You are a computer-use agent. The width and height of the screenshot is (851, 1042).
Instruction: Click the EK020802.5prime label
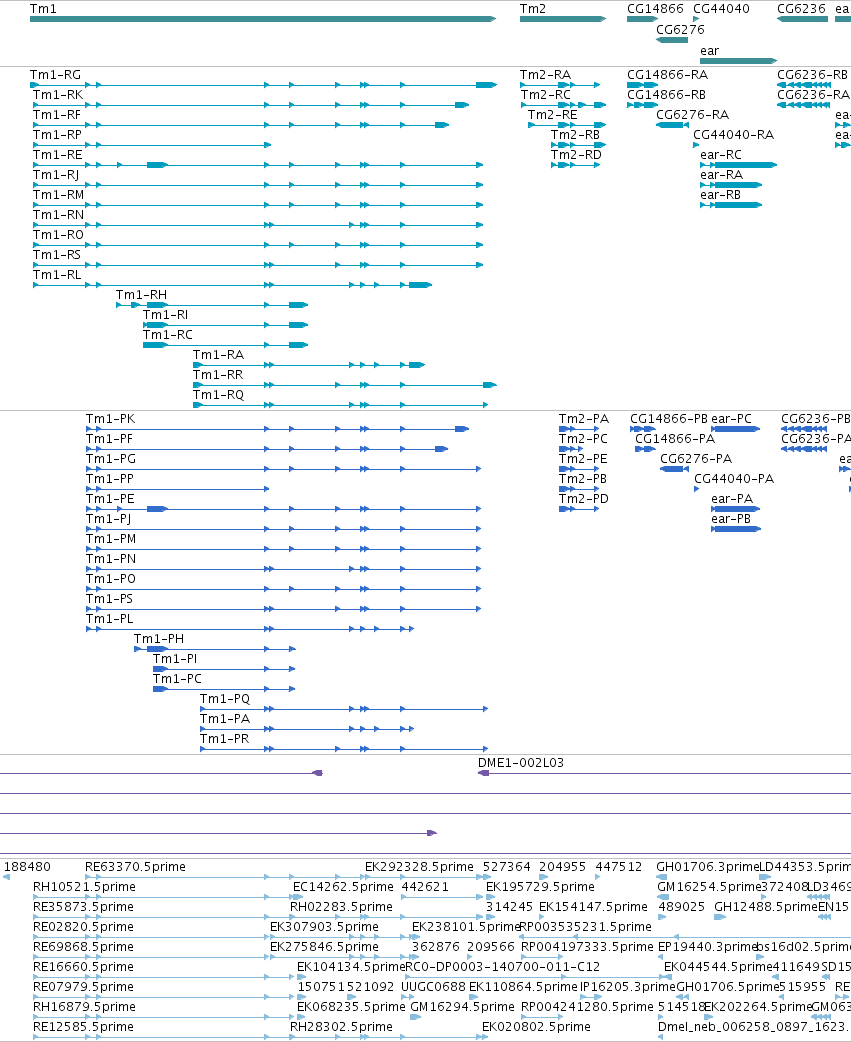[x=536, y=1026]
